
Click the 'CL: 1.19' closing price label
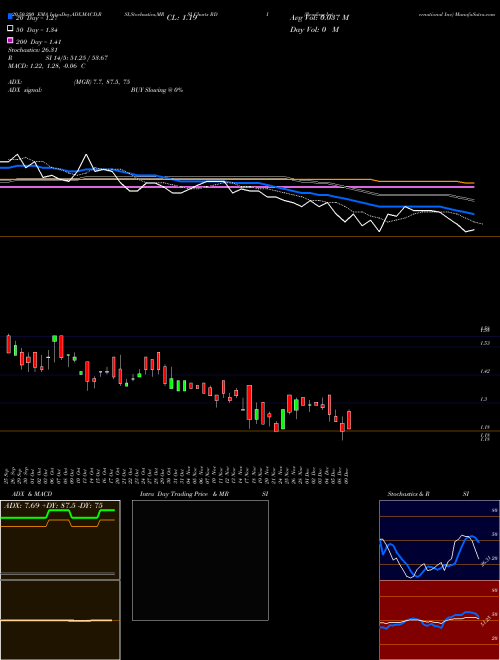point(182,18)
